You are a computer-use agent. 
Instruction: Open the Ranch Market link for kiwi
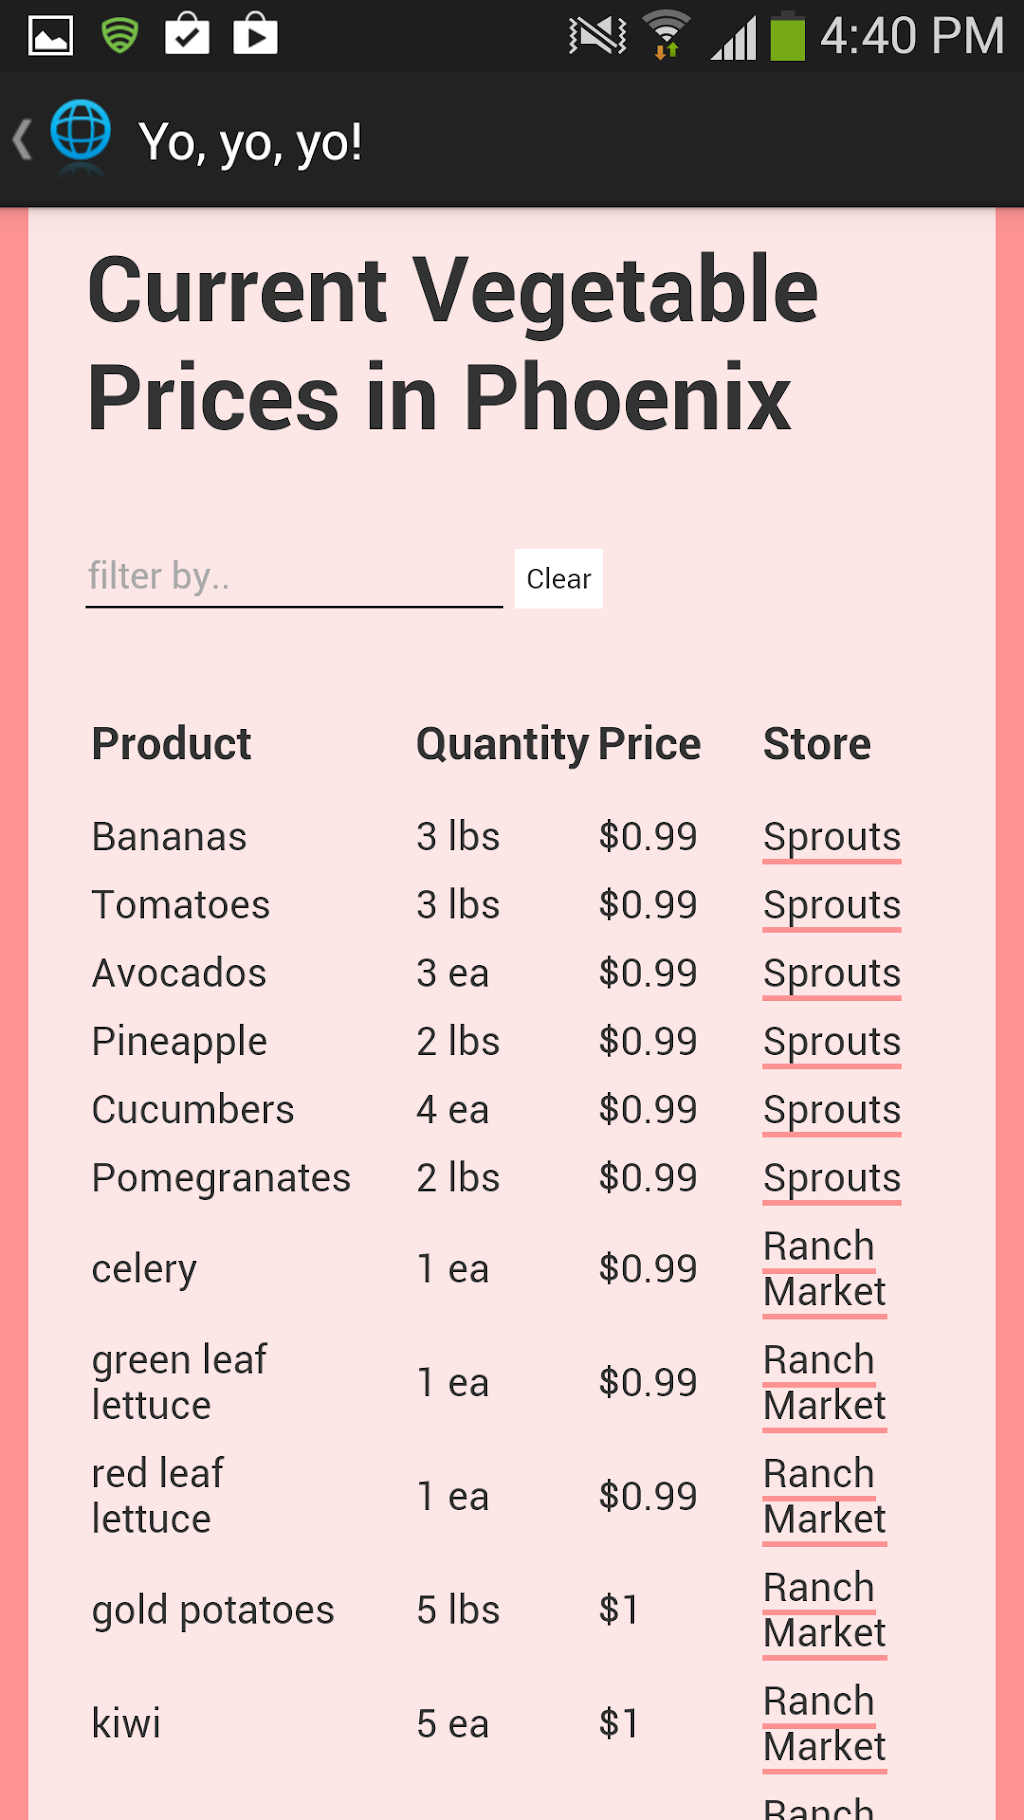(x=824, y=1724)
